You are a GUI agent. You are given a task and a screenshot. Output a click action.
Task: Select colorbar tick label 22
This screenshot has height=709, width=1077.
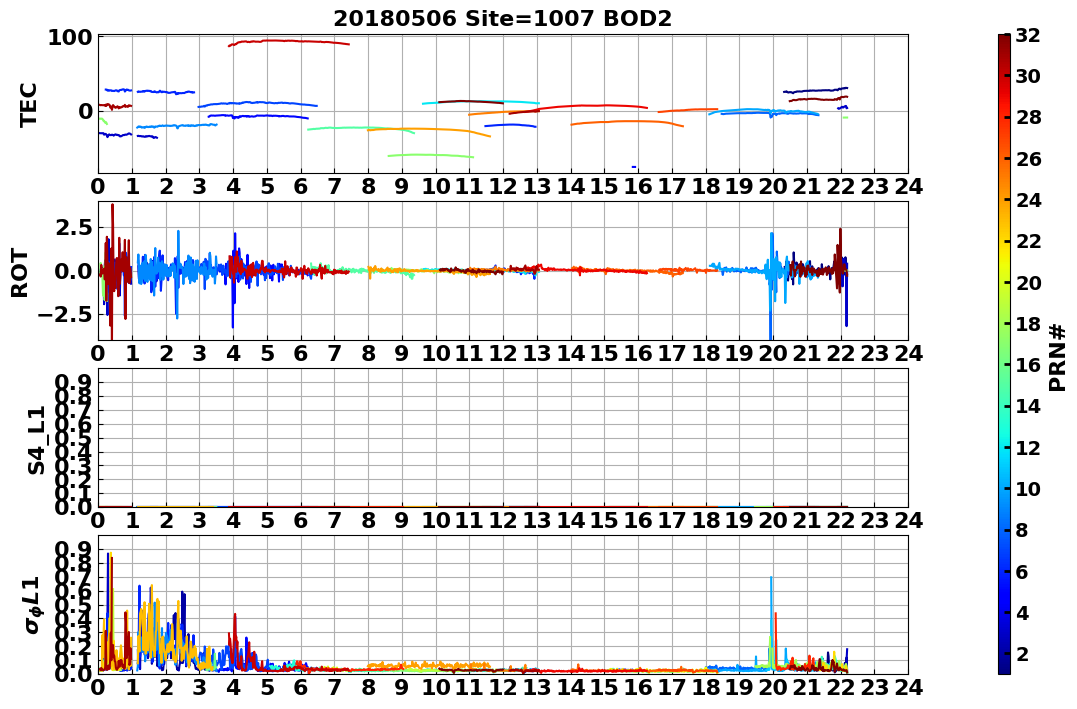coord(1028,241)
